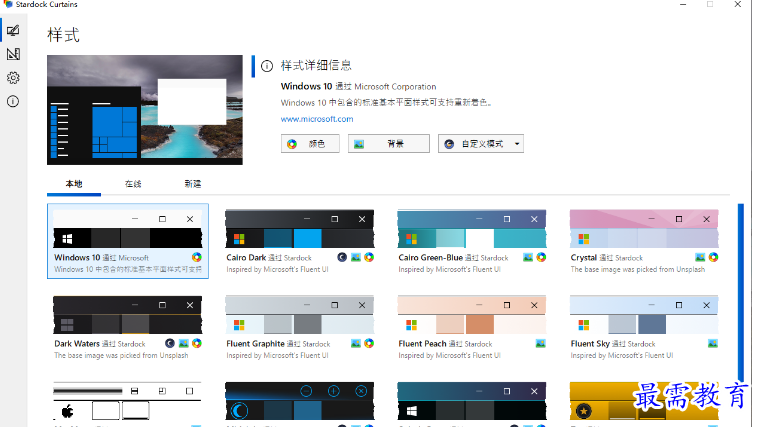Select the Apple-logo classic style thumbnail
The image size is (757, 427).
[x=127, y=401]
